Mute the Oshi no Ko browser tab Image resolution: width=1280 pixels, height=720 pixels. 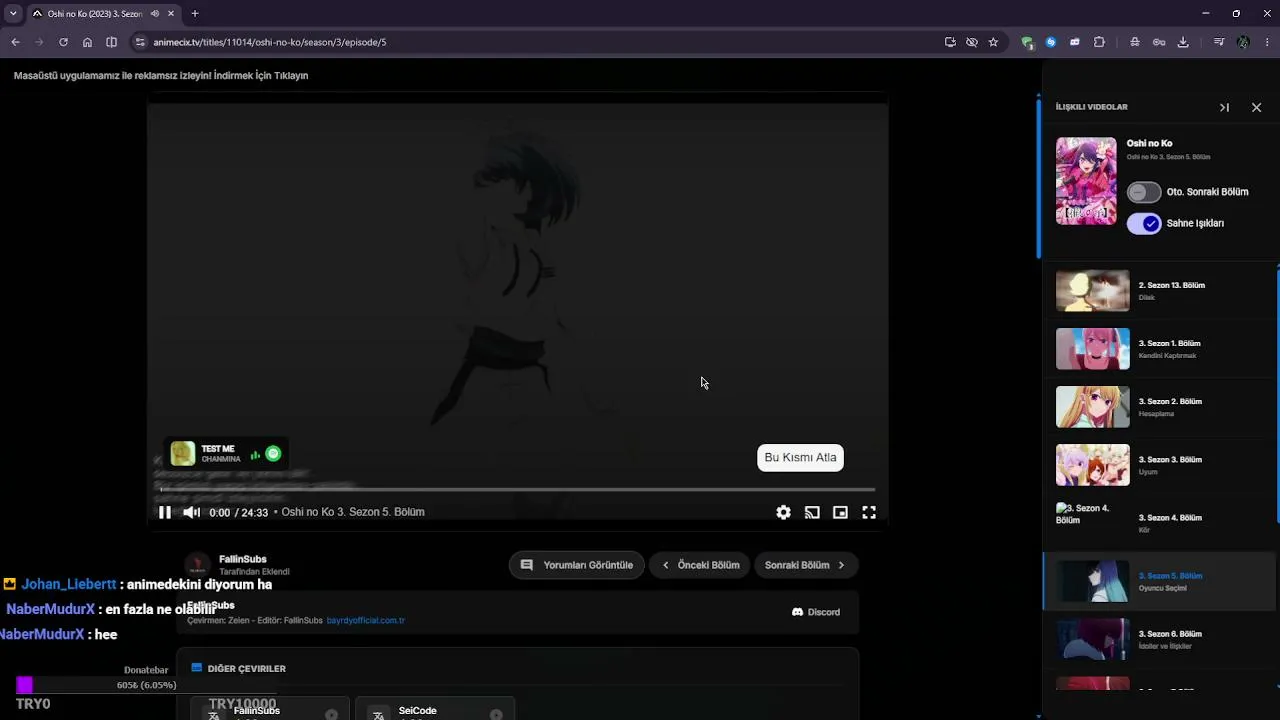click(x=155, y=14)
